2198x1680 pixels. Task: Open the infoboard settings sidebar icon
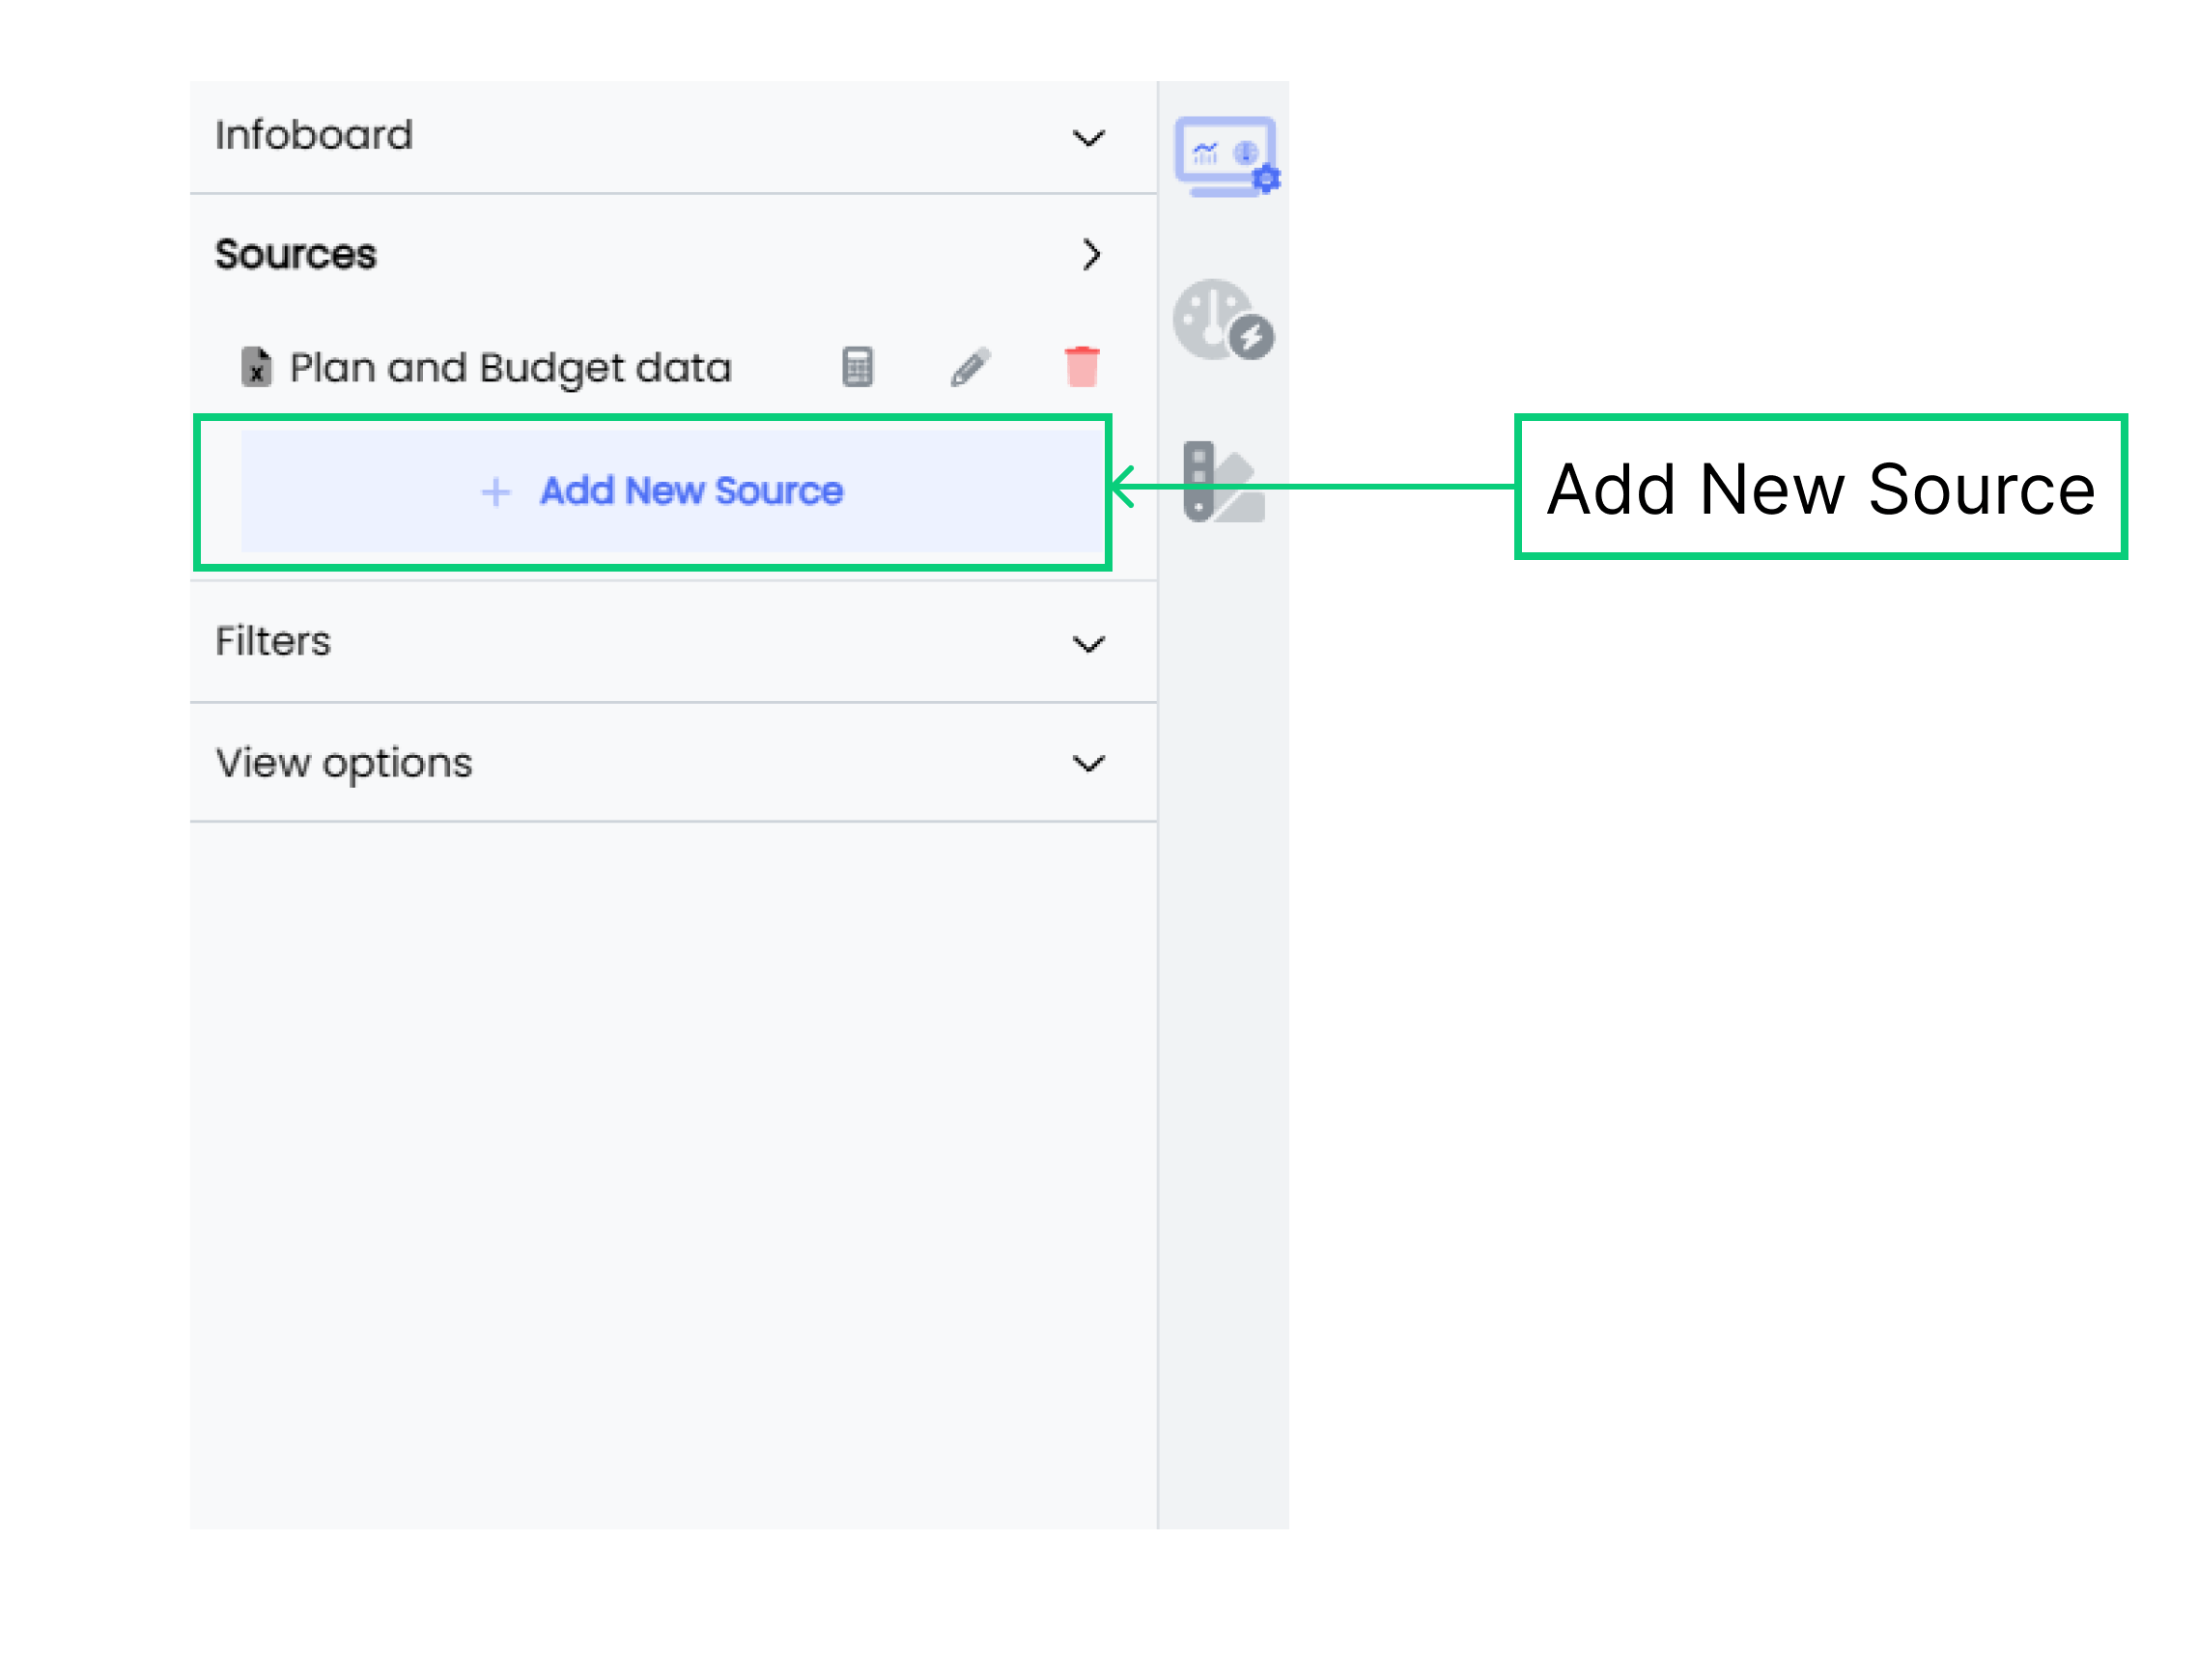[1226, 156]
